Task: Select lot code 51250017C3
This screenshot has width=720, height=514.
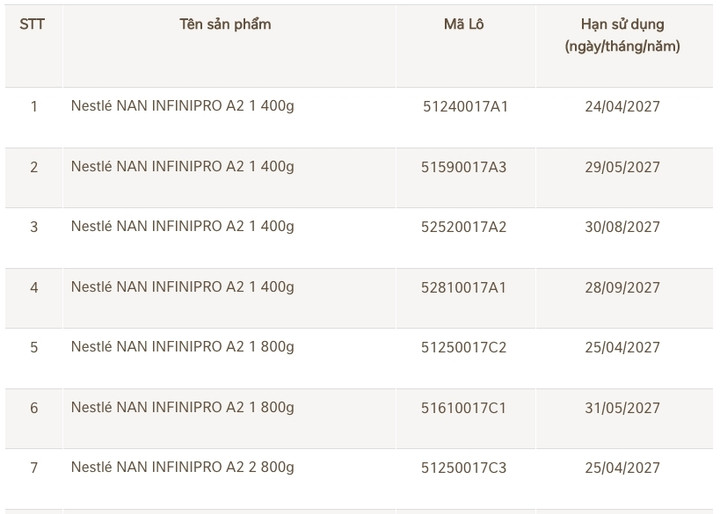Action: [x=464, y=467]
